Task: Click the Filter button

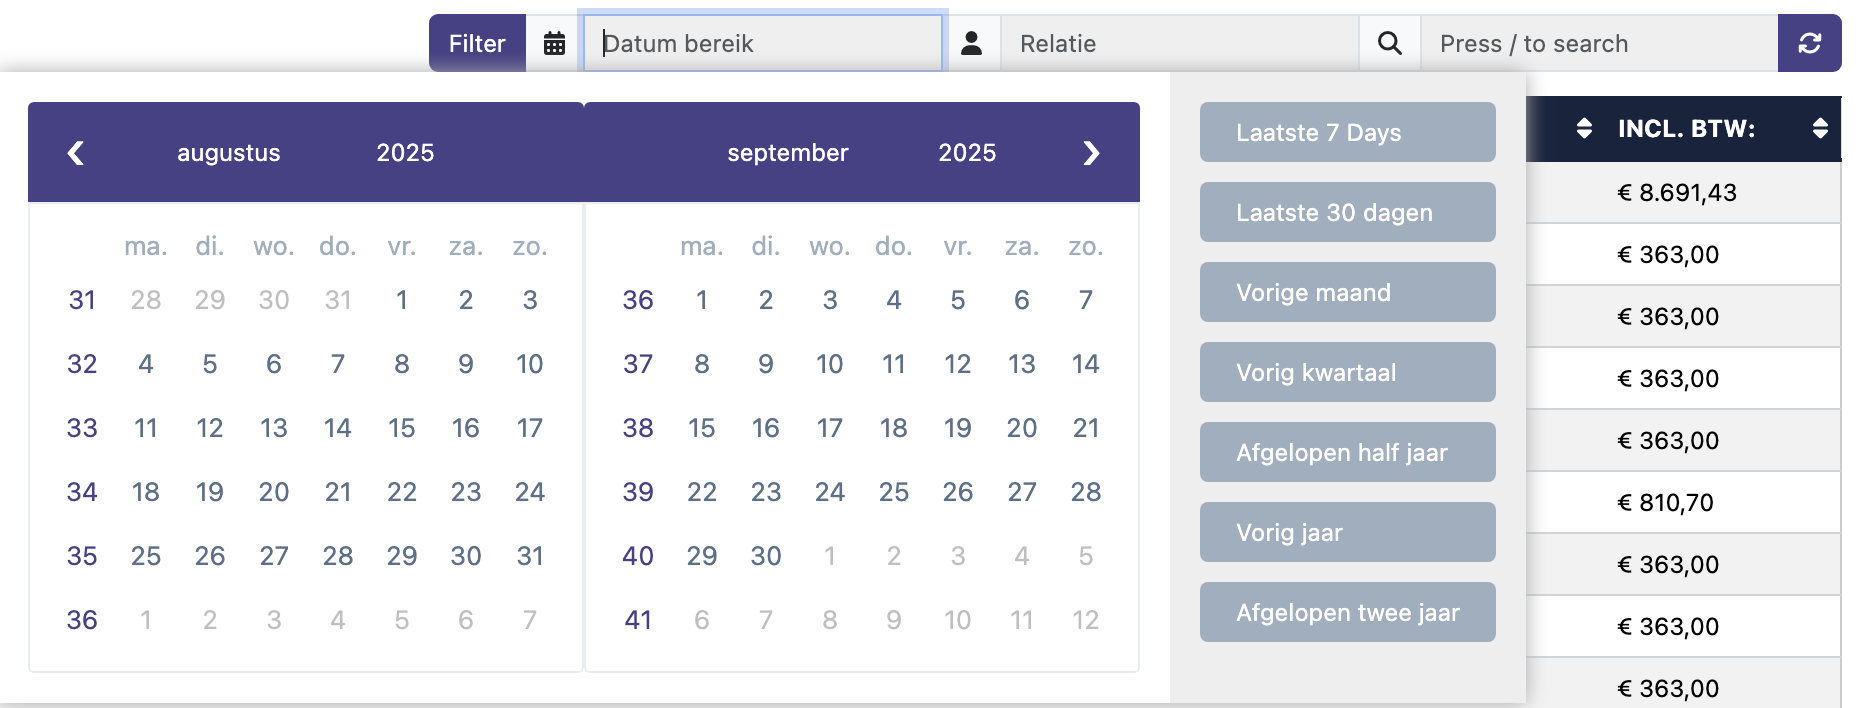Action: click(x=477, y=43)
